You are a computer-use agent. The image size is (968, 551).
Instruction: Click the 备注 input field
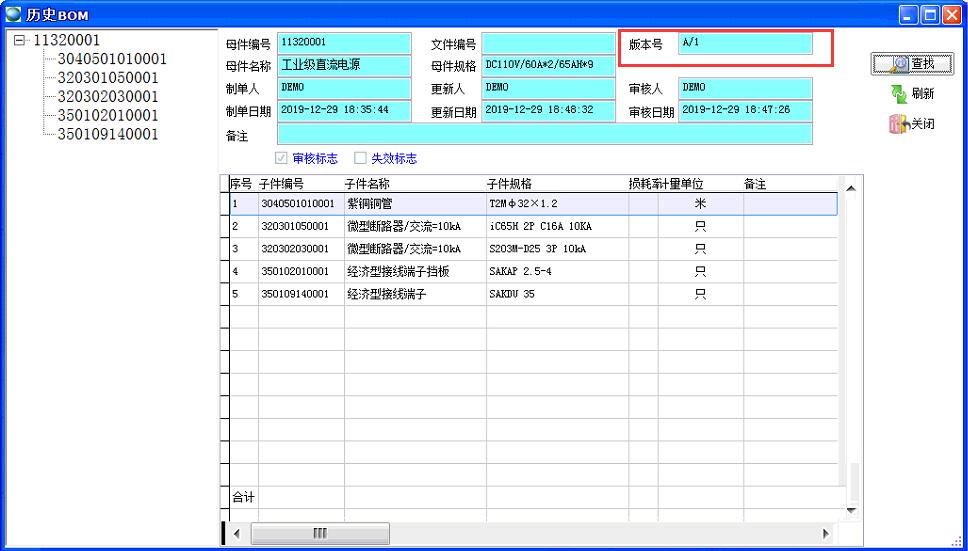tap(544, 134)
